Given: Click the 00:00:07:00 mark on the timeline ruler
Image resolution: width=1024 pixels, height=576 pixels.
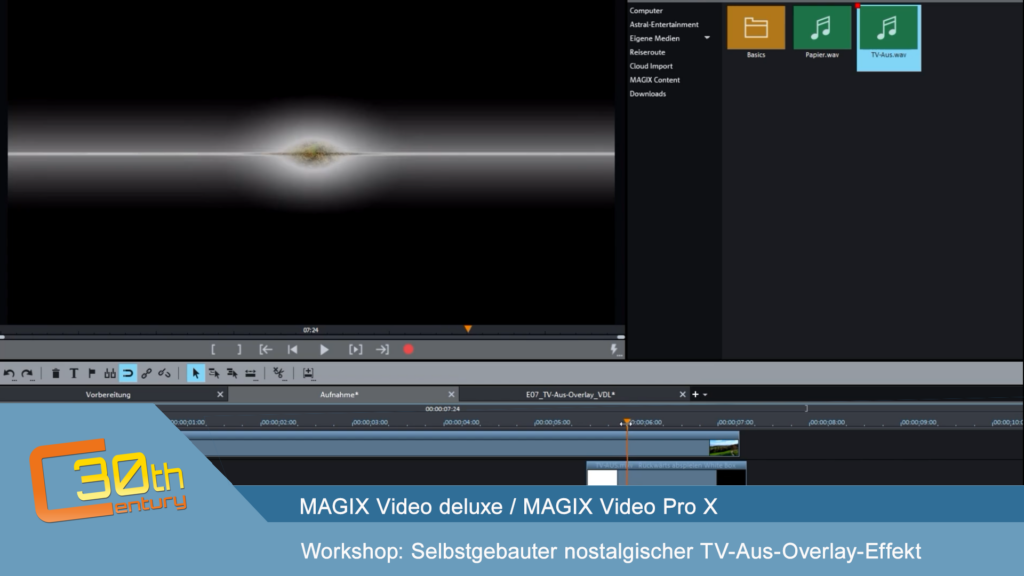Looking at the screenshot, I should pyautogui.click(x=735, y=423).
